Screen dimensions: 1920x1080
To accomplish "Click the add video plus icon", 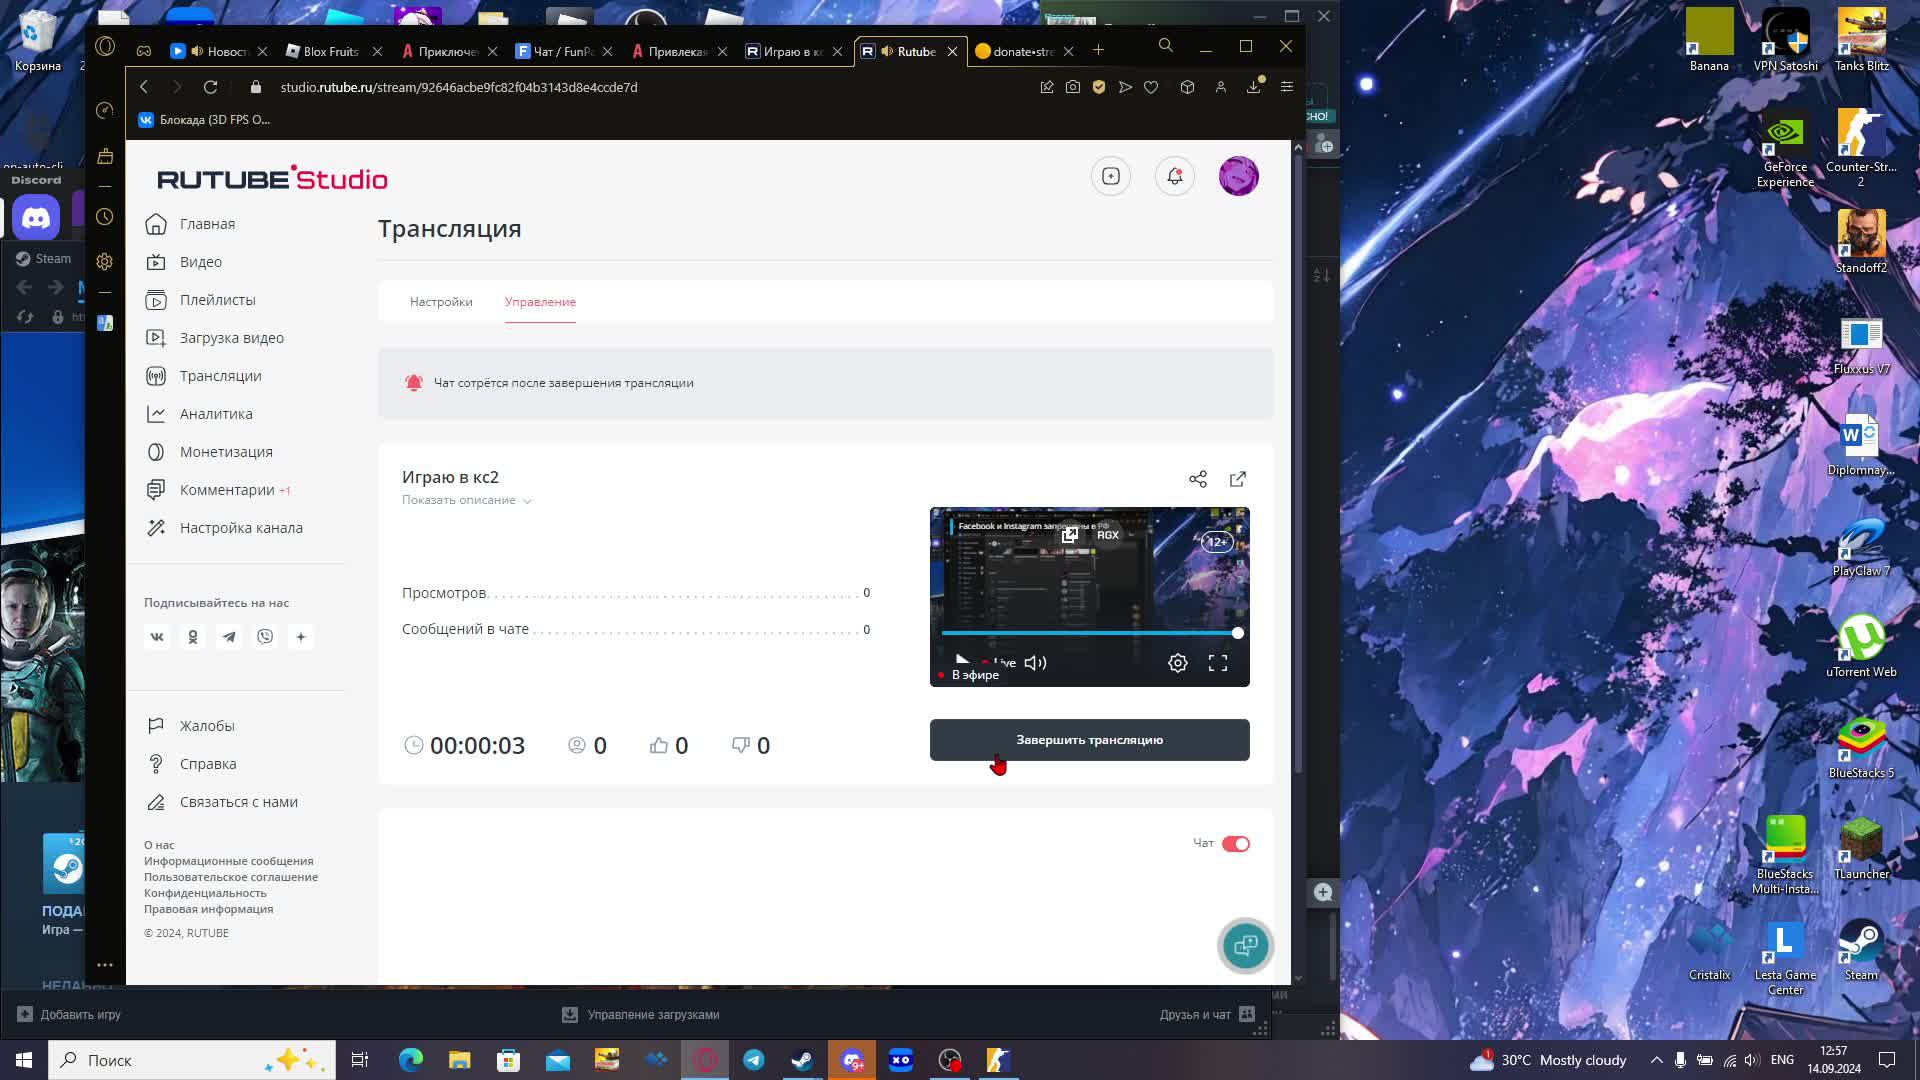I will pos(1111,177).
